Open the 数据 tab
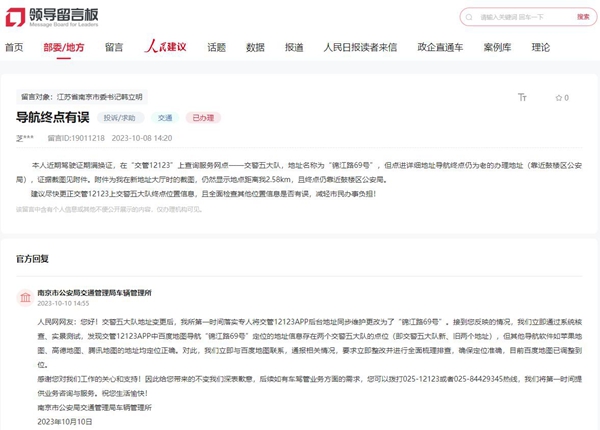 pyautogui.click(x=255, y=47)
